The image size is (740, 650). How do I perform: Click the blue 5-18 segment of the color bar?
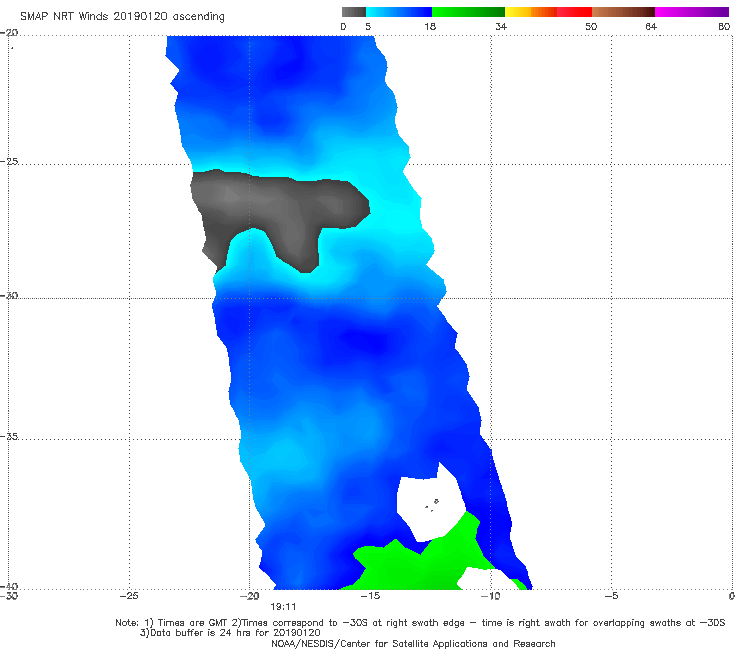[x=399, y=12]
